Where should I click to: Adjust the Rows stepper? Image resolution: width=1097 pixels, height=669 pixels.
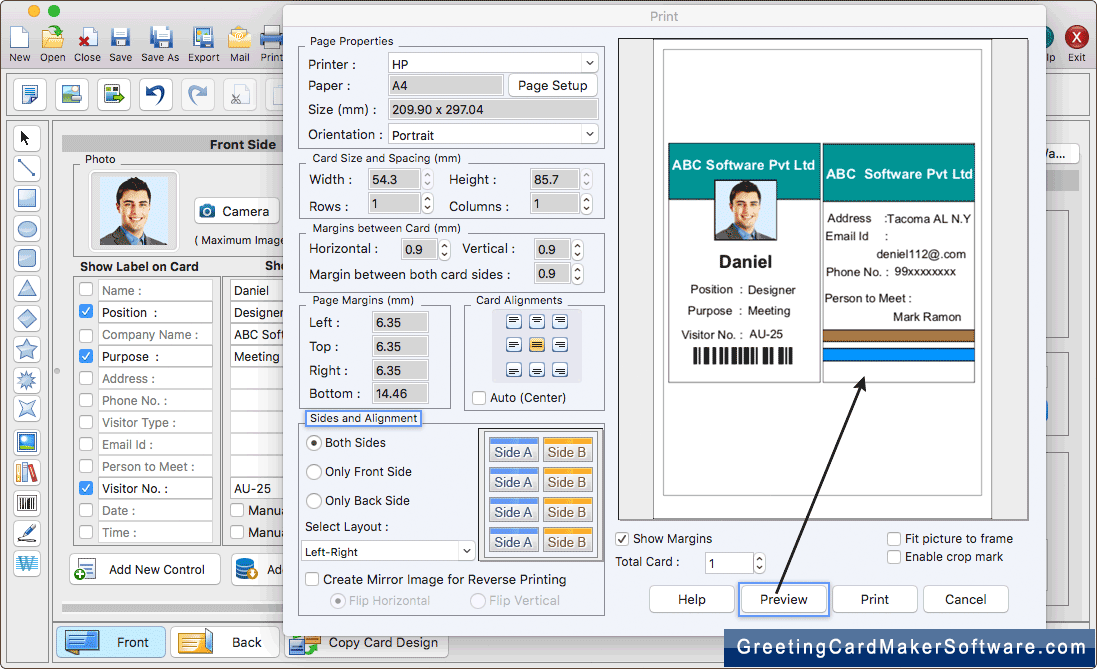click(x=427, y=204)
